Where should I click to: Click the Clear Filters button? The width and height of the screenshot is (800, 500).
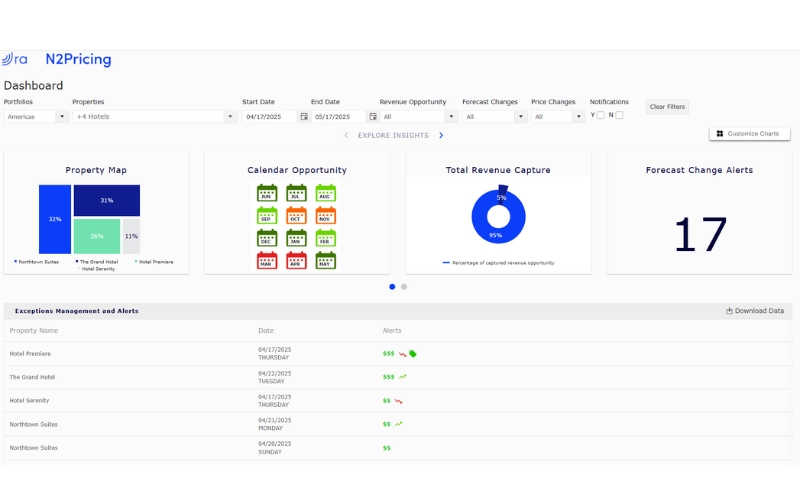tap(667, 107)
